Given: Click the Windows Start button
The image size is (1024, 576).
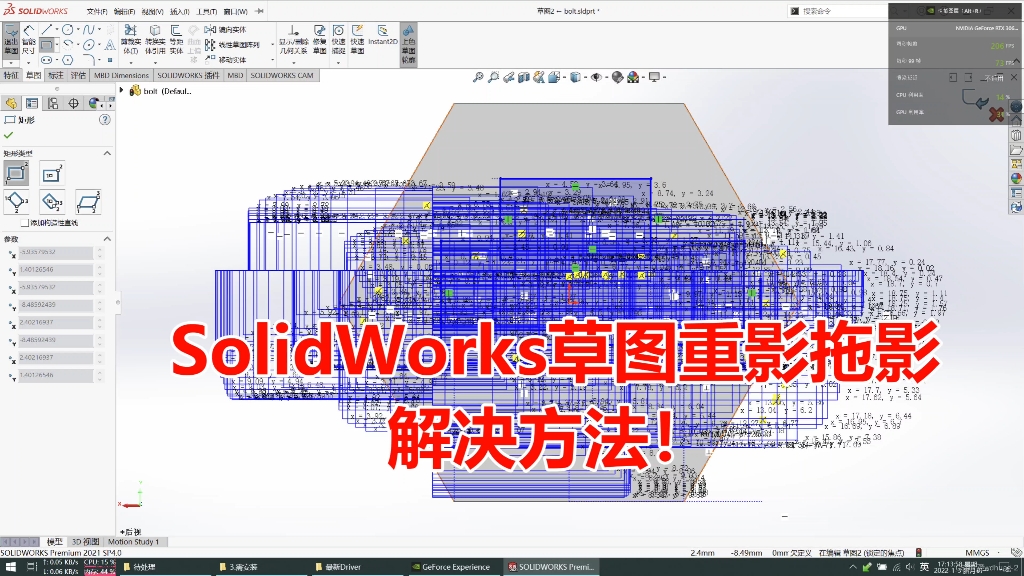Looking at the screenshot, I should tap(10, 567).
